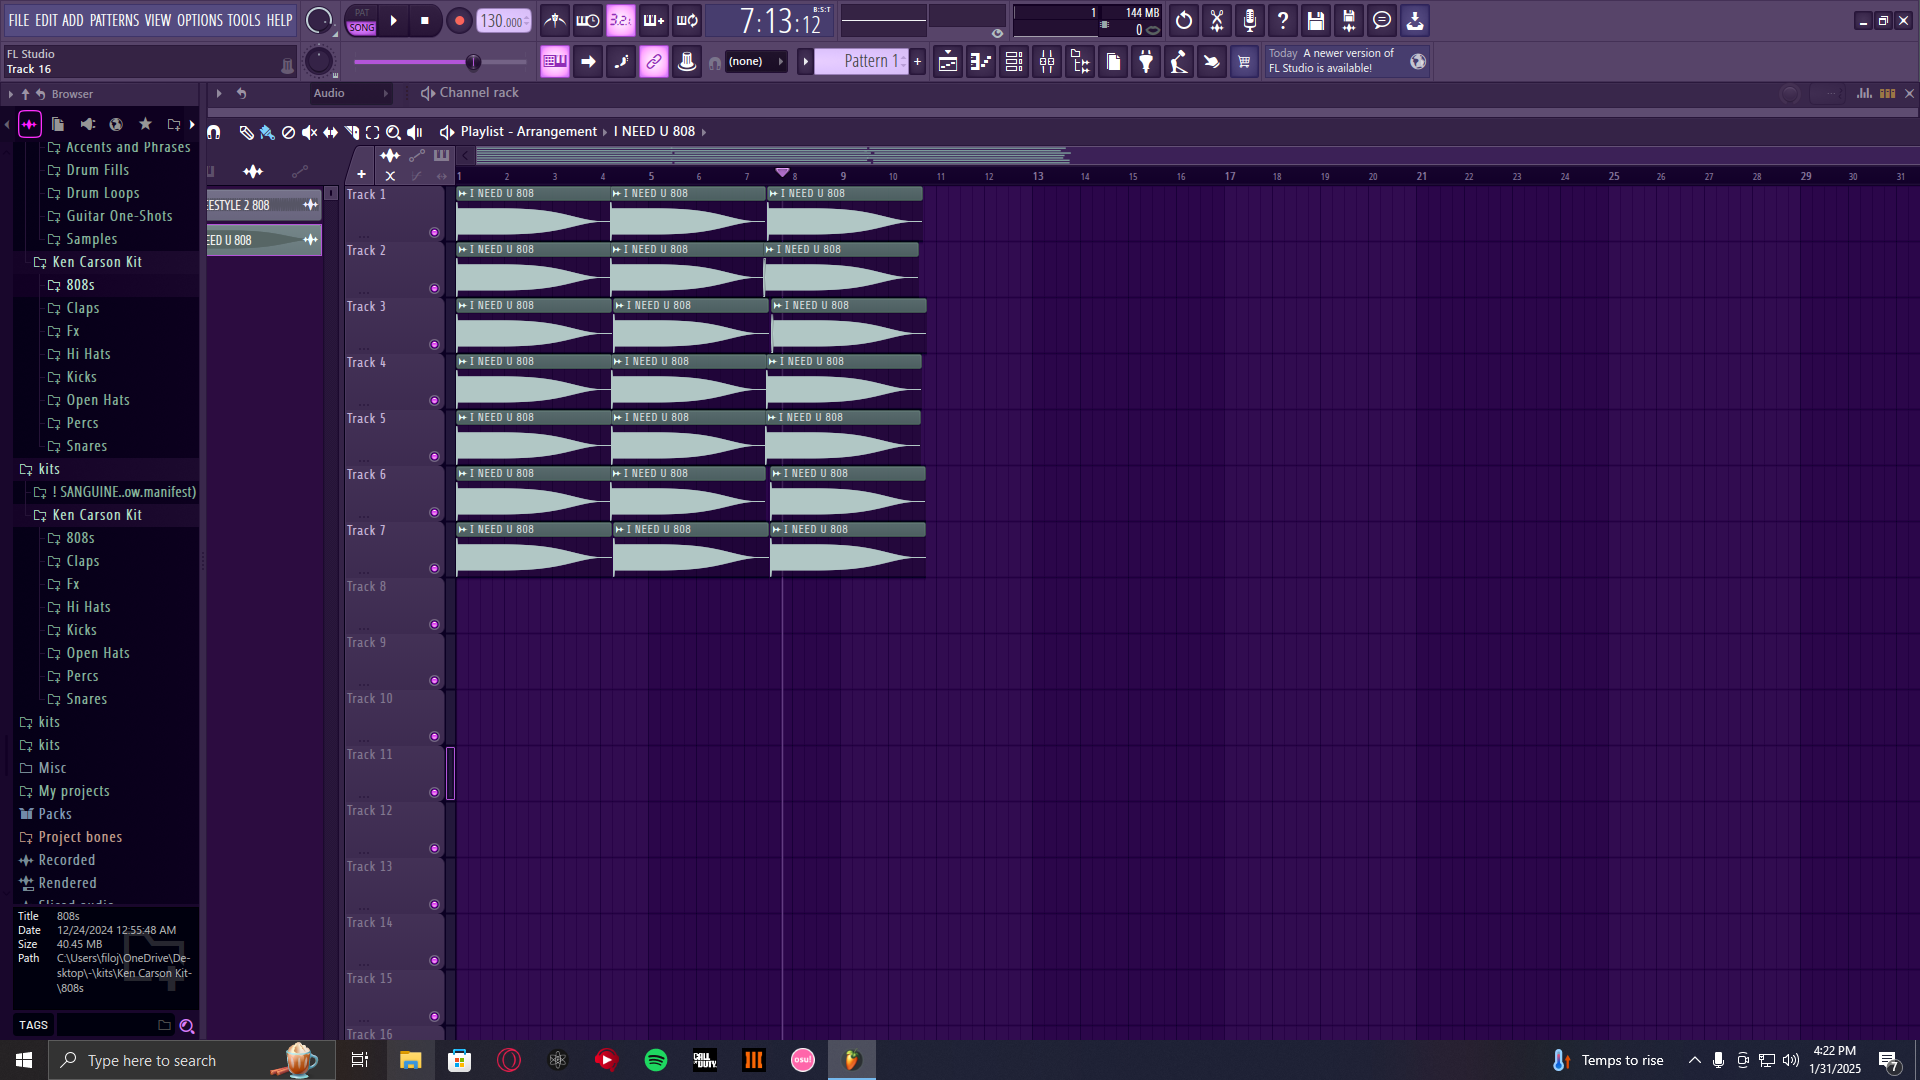Open File Explorer from the taskbar
This screenshot has width=1920, height=1080.
(411, 1060)
